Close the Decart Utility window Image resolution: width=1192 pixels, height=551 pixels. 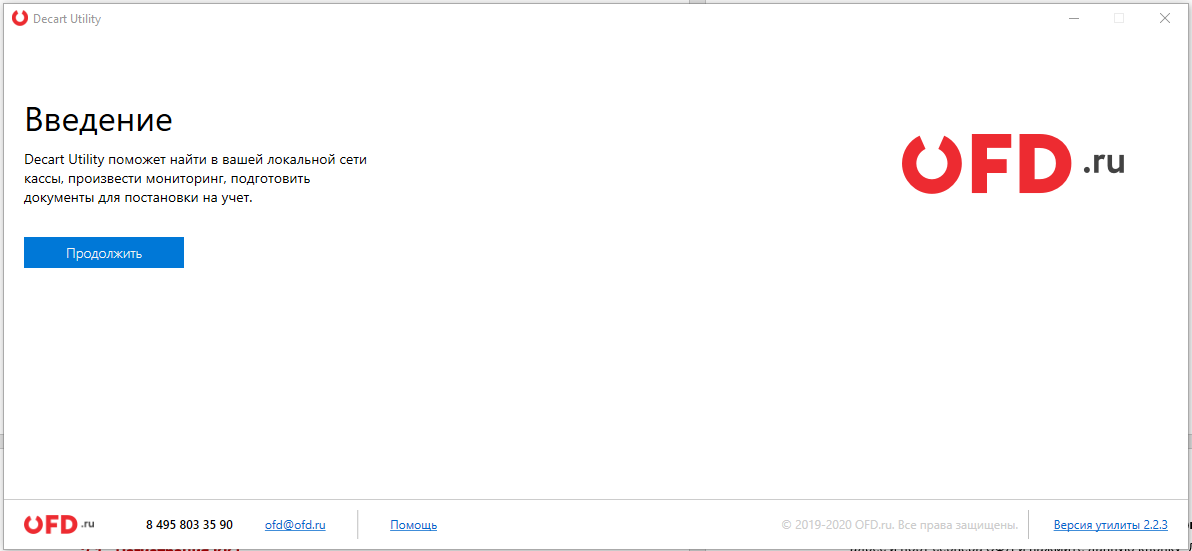click(x=1165, y=19)
